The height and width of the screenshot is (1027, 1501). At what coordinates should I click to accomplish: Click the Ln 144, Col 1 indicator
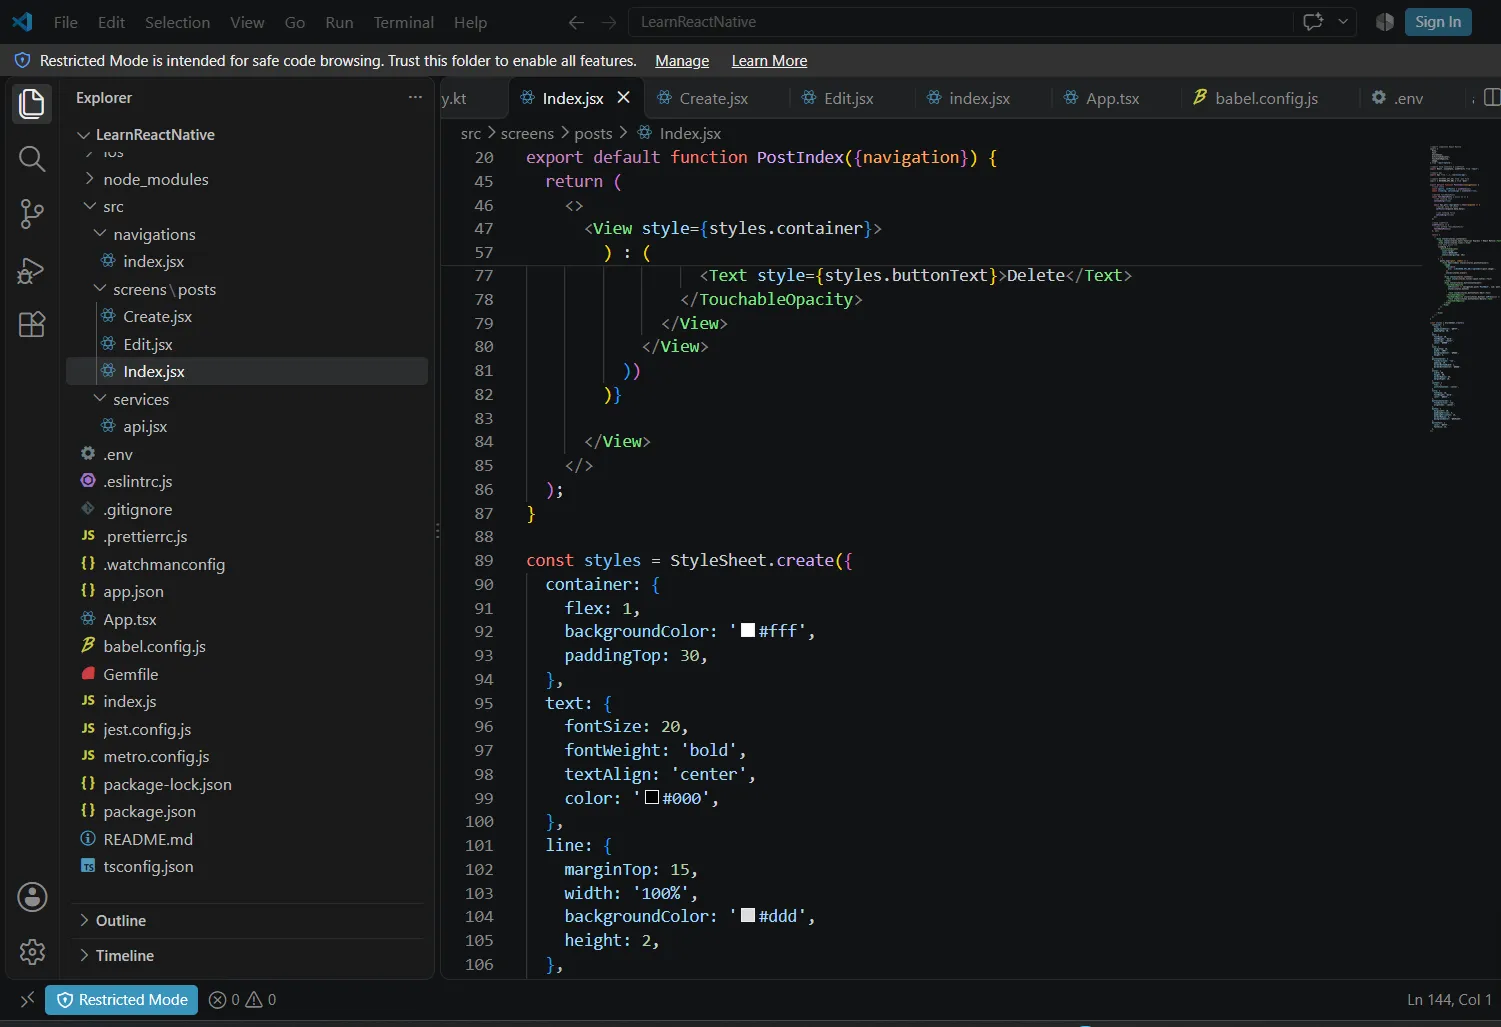(1448, 999)
